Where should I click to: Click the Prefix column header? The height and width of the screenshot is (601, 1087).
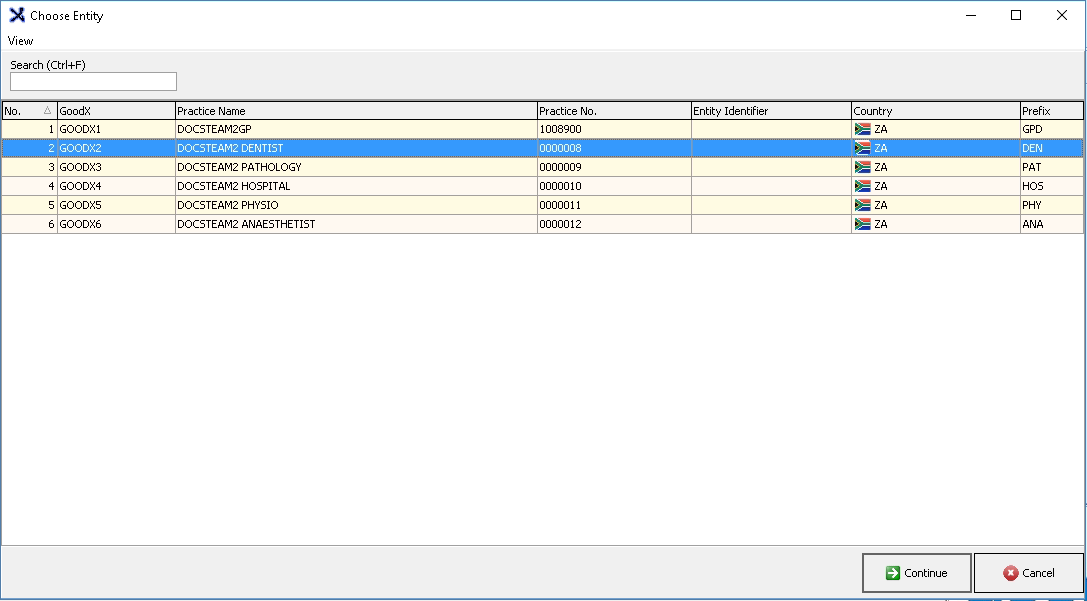point(1050,111)
